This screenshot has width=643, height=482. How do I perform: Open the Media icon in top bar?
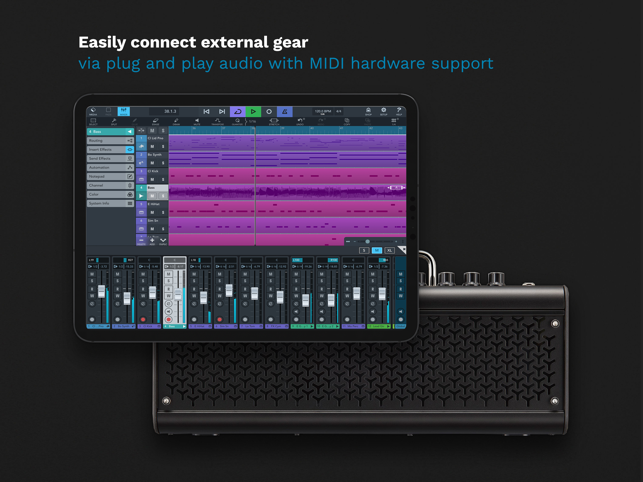click(x=93, y=111)
